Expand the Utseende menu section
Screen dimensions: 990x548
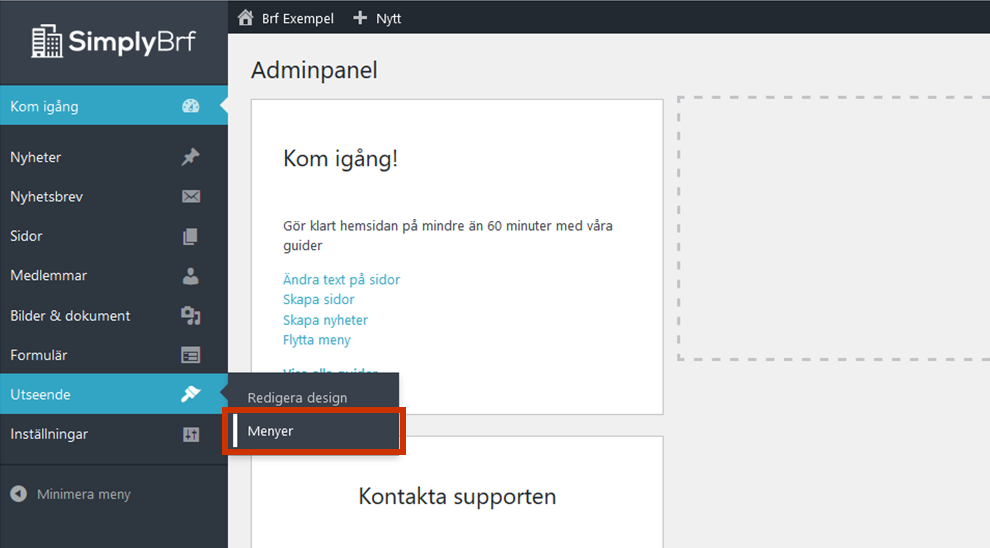[41, 395]
